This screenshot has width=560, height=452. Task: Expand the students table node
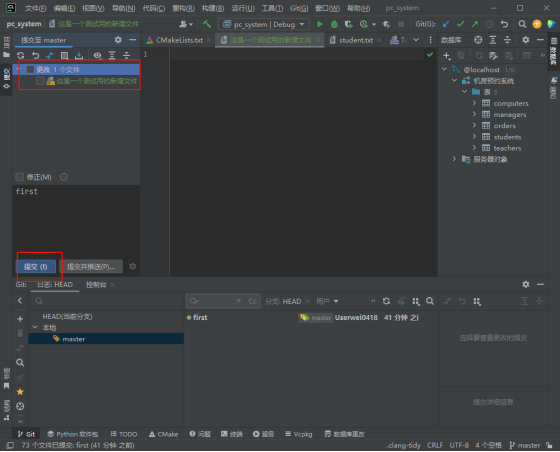point(474,137)
